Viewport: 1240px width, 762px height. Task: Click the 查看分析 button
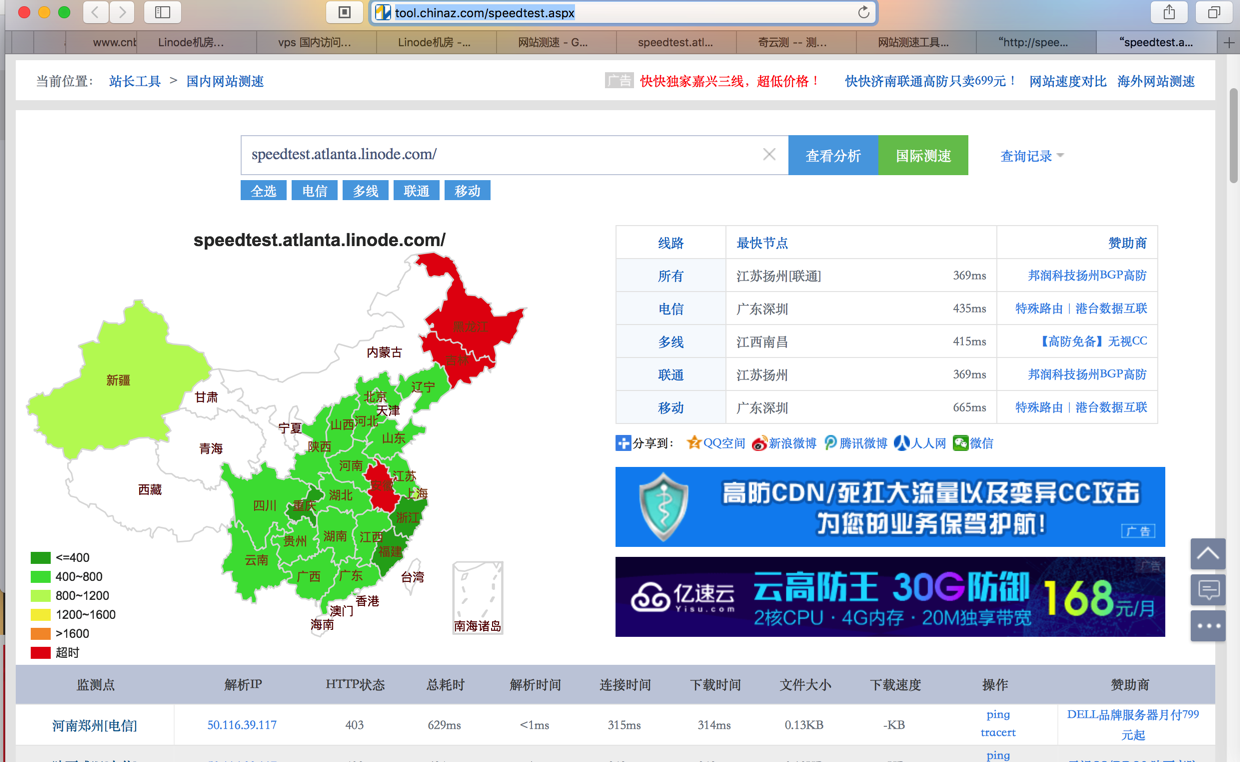(x=833, y=155)
